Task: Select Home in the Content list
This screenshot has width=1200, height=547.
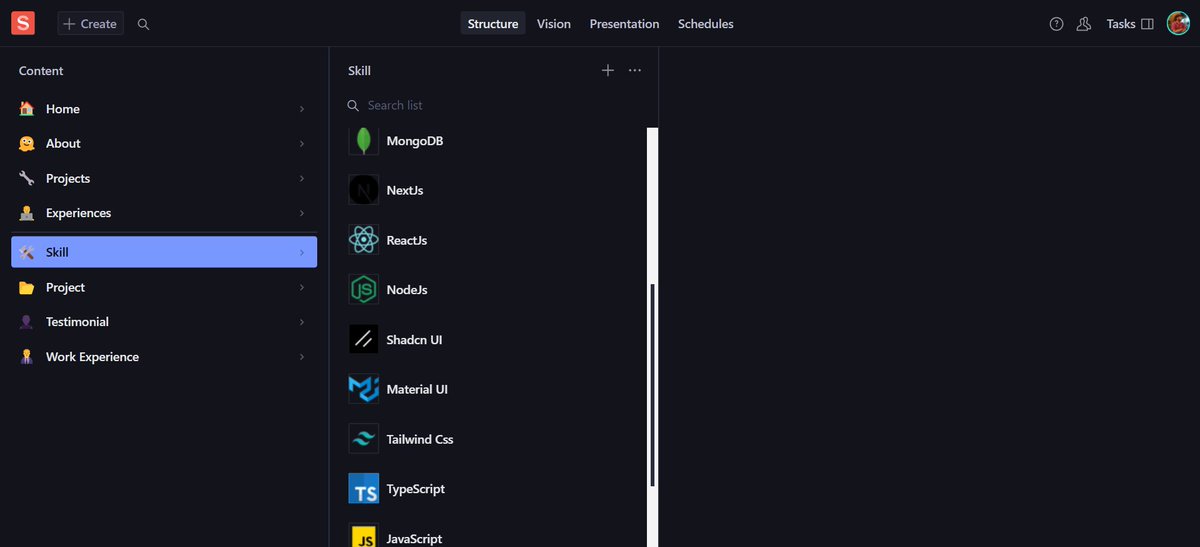Action: click(164, 109)
